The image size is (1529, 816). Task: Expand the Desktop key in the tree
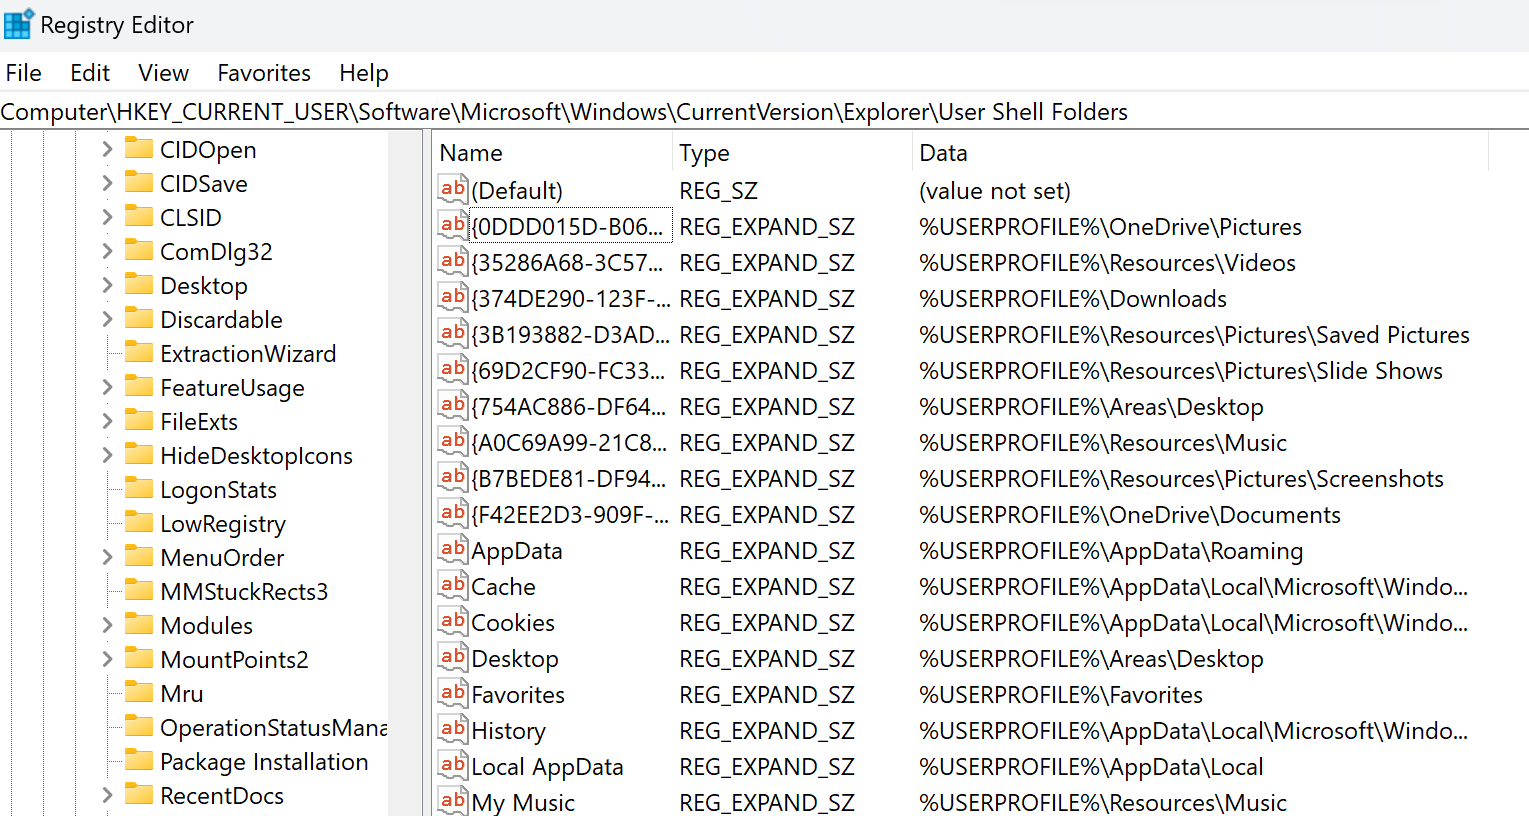[107, 285]
